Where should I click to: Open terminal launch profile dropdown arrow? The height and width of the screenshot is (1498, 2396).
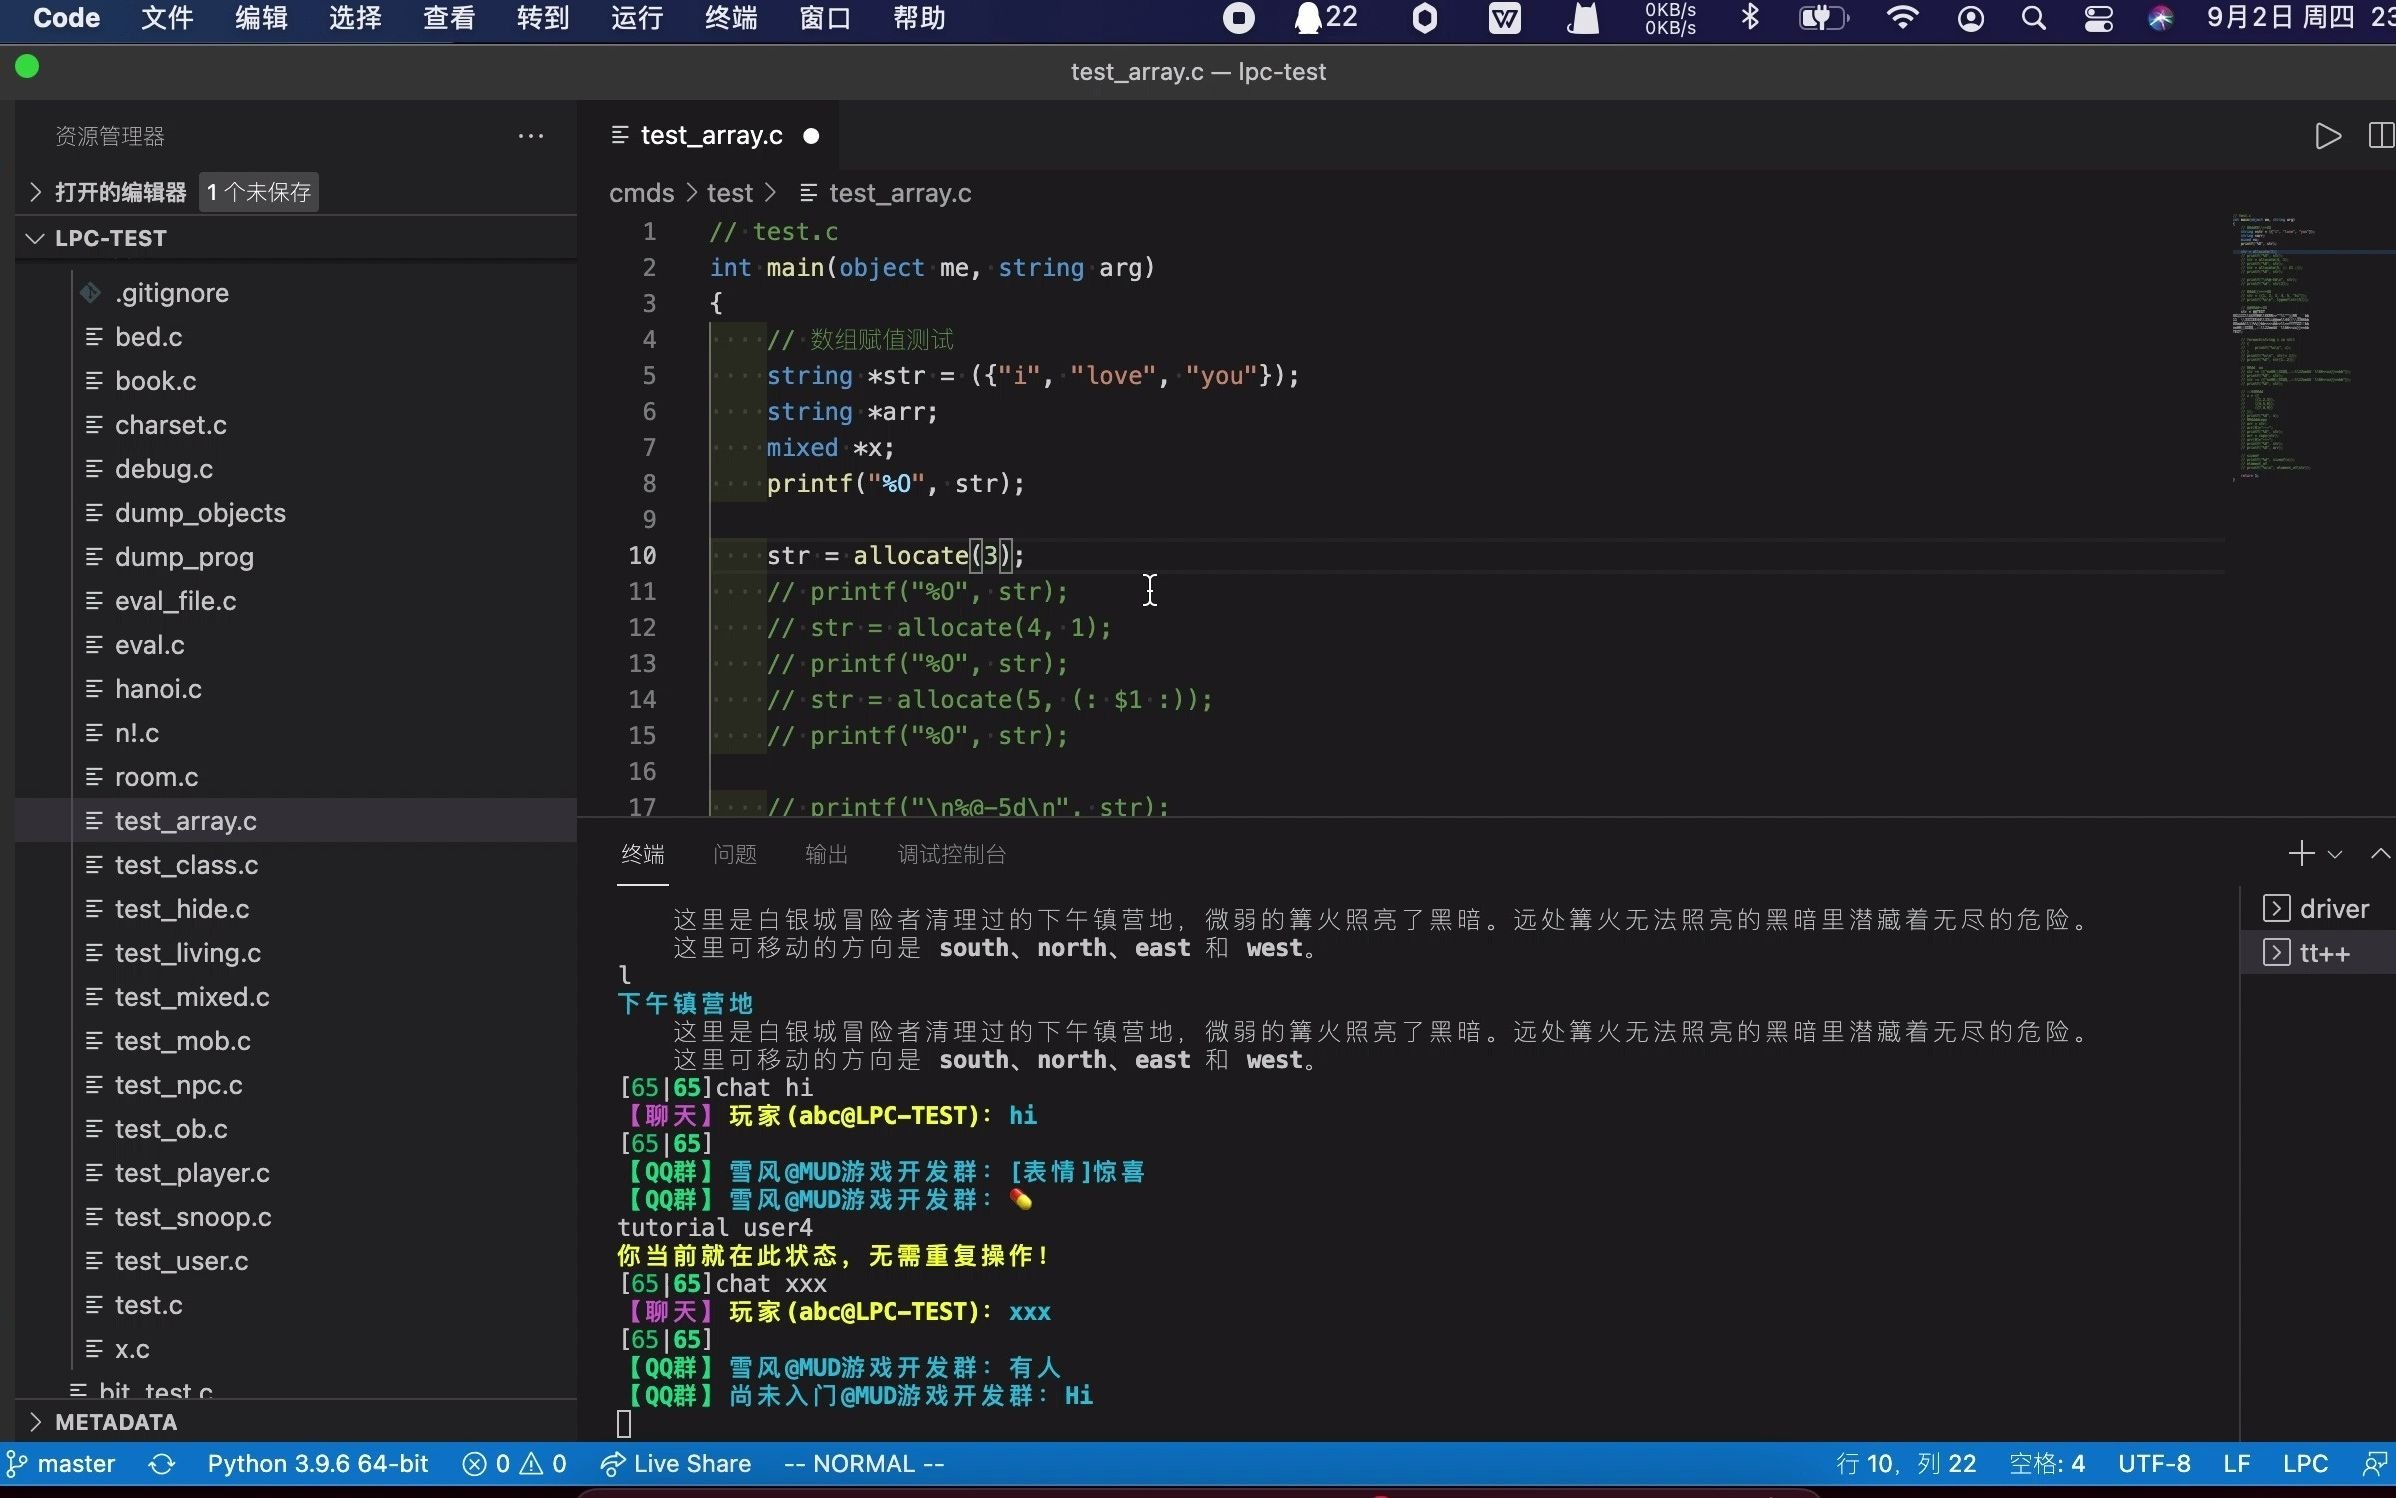2335,855
